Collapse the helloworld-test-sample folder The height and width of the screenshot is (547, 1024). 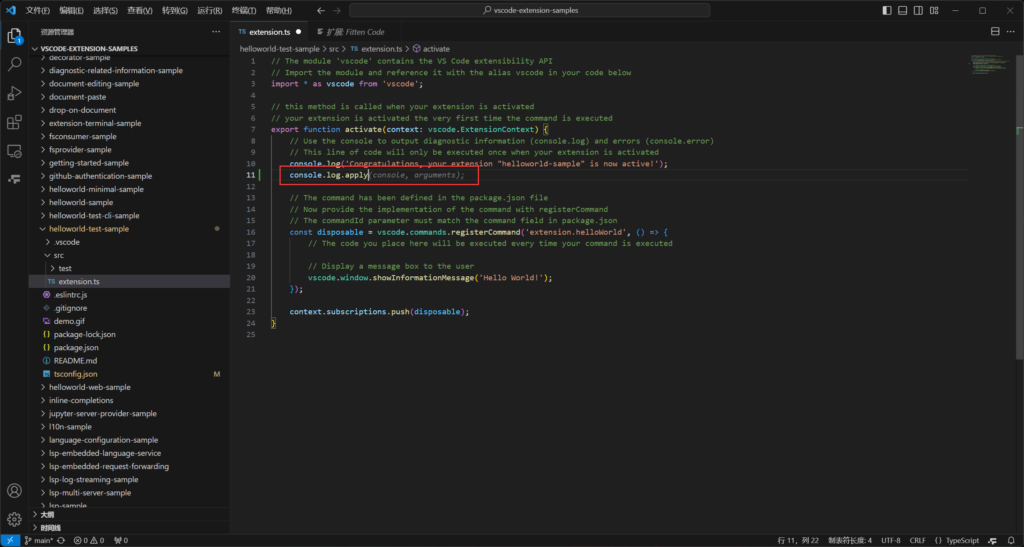[88, 228]
